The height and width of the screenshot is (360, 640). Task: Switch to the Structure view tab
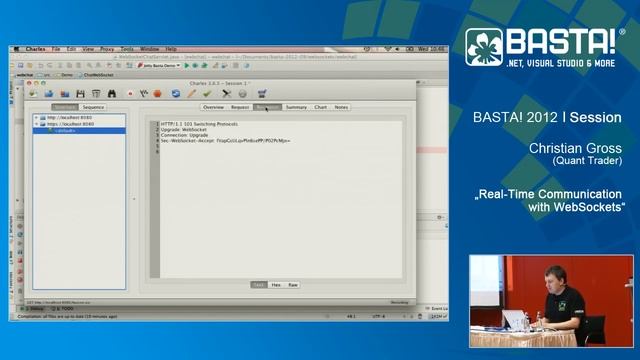[65, 107]
